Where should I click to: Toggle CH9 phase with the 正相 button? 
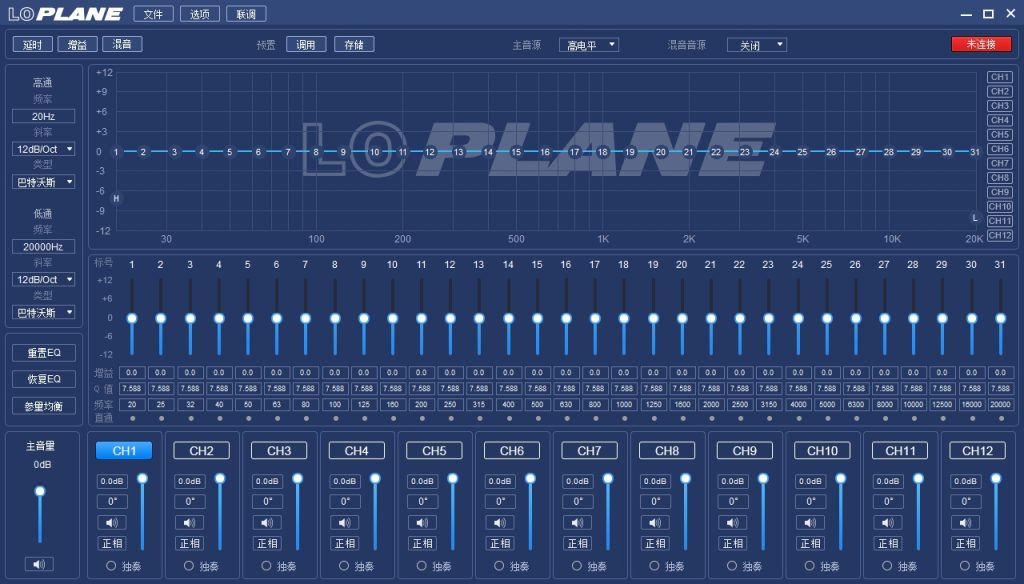pos(733,543)
